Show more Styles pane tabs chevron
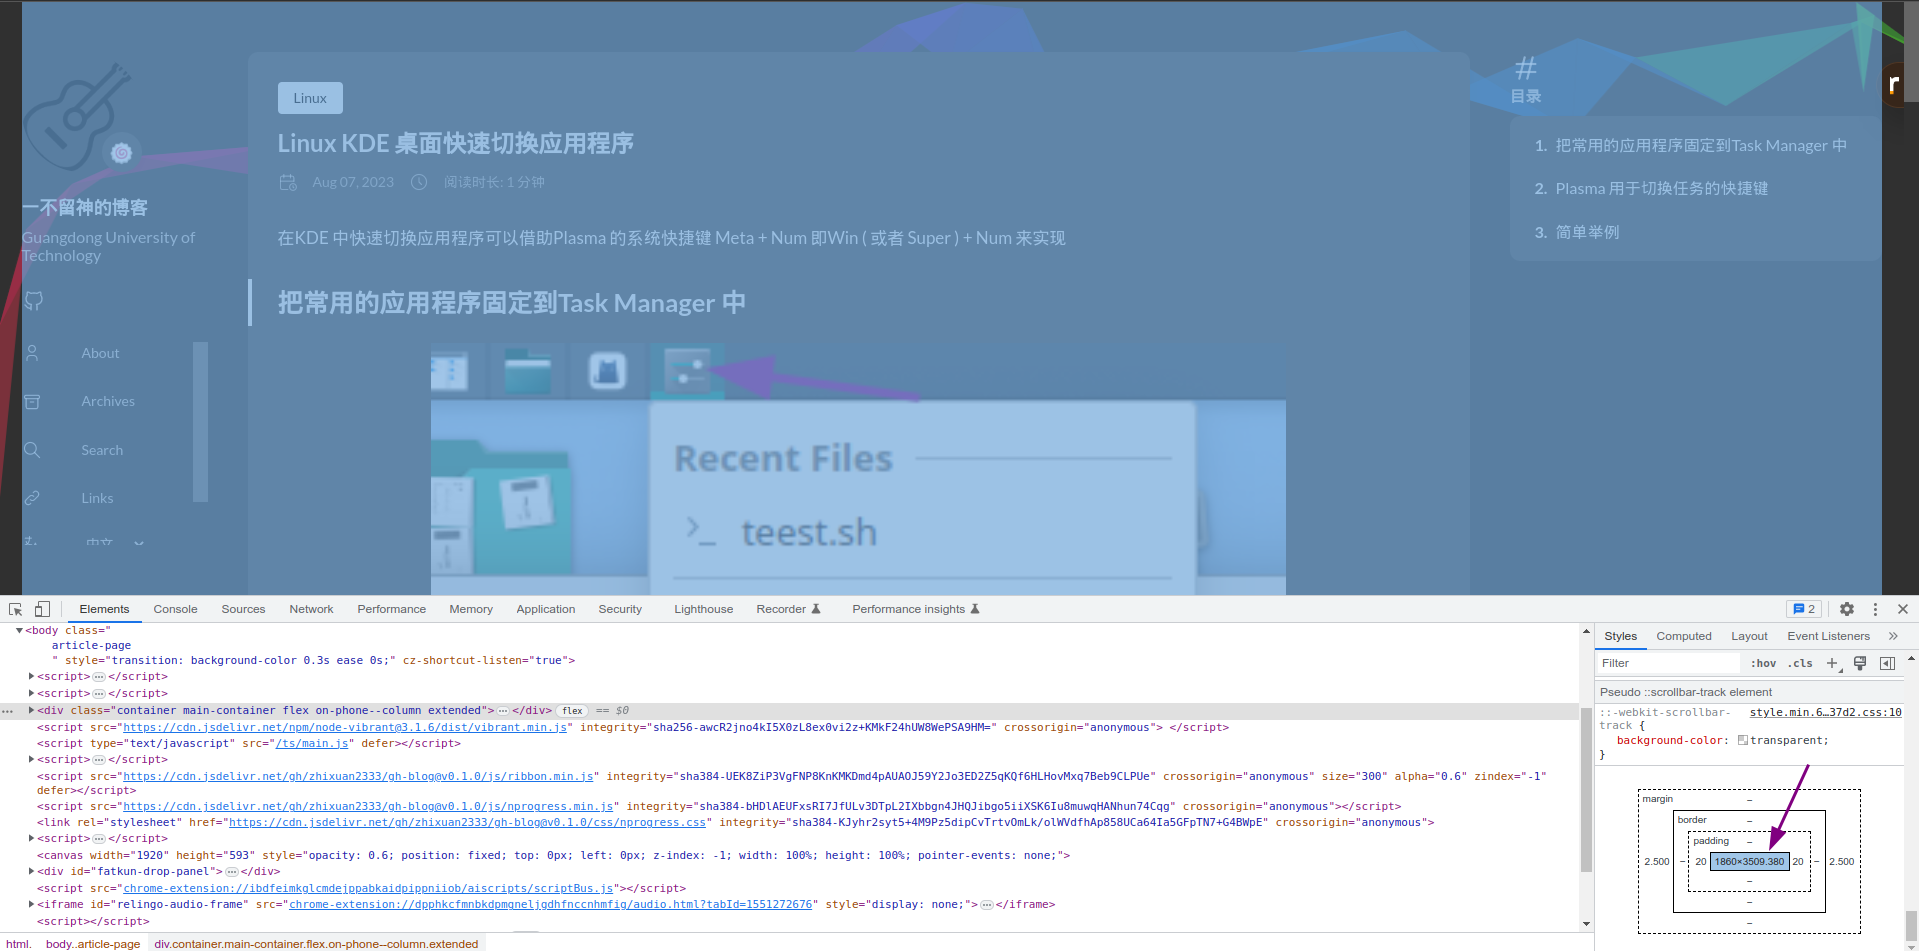The height and width of the screenshot is (951, 1919). 1892,636
